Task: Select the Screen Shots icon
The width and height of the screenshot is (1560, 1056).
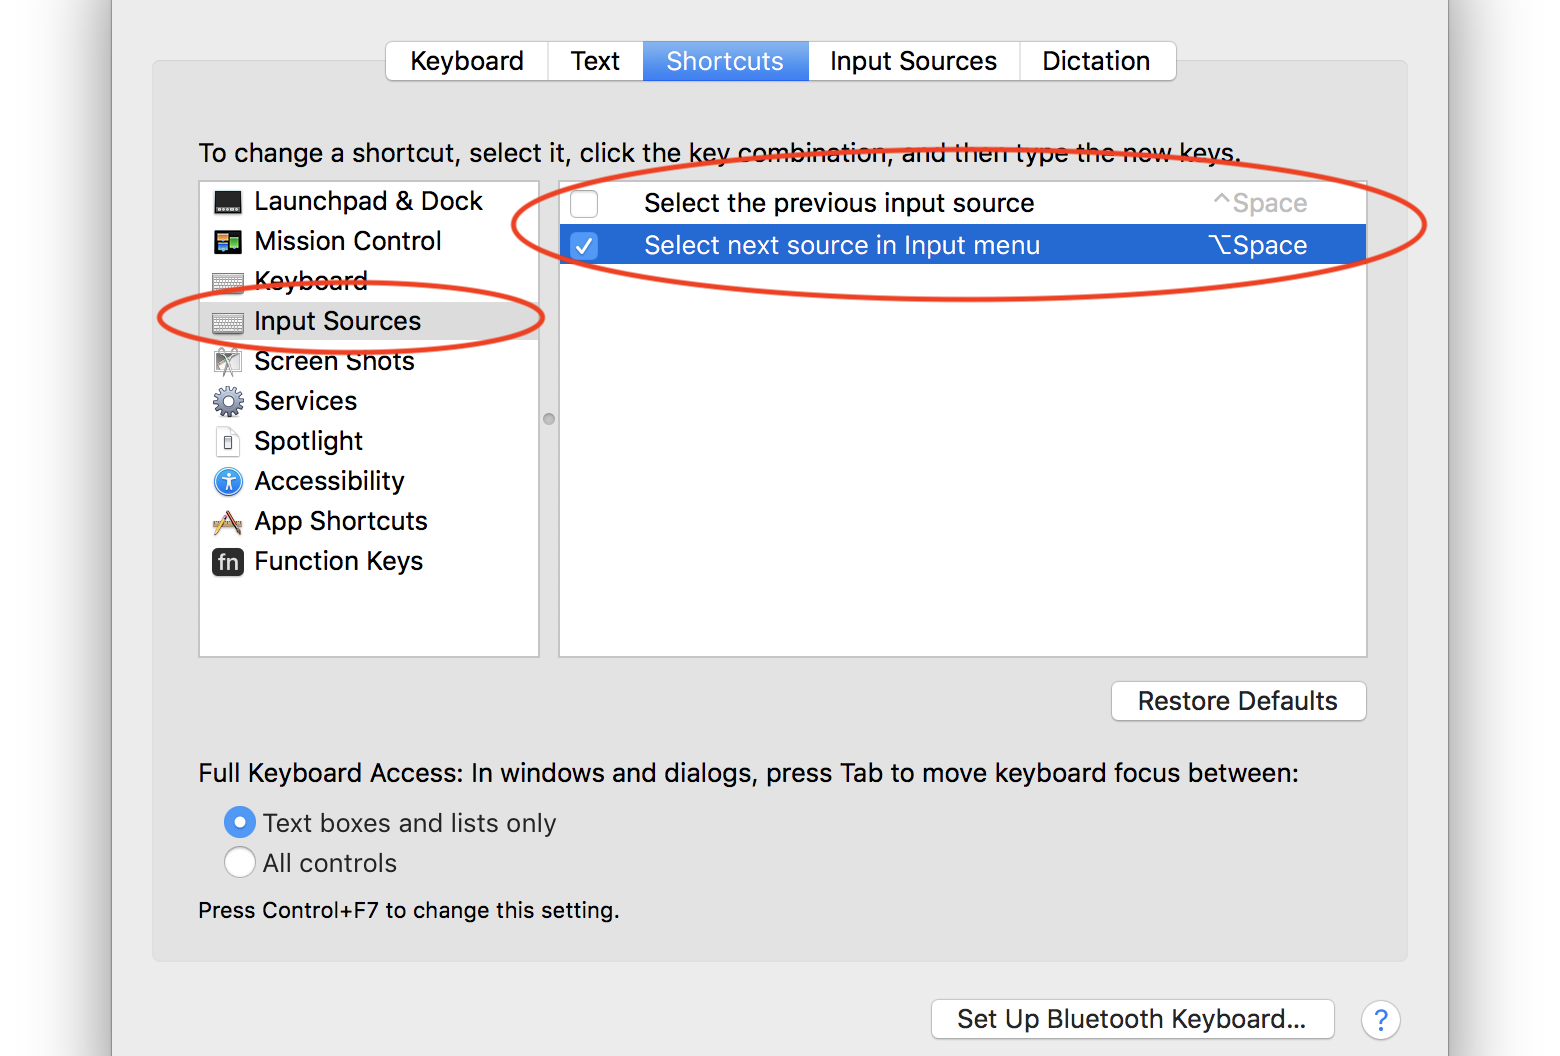Action: pos(228,362)
